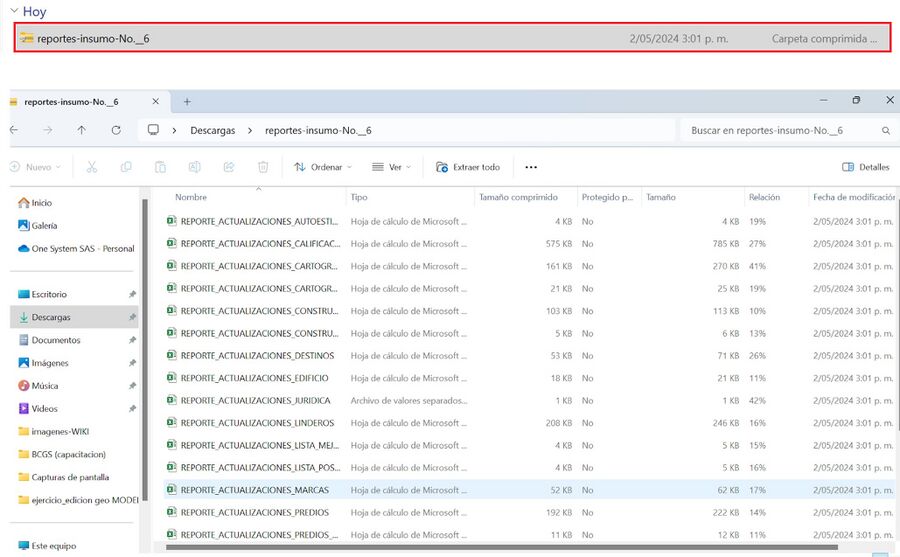Go forward with the right arrow

tap(48, 130)
